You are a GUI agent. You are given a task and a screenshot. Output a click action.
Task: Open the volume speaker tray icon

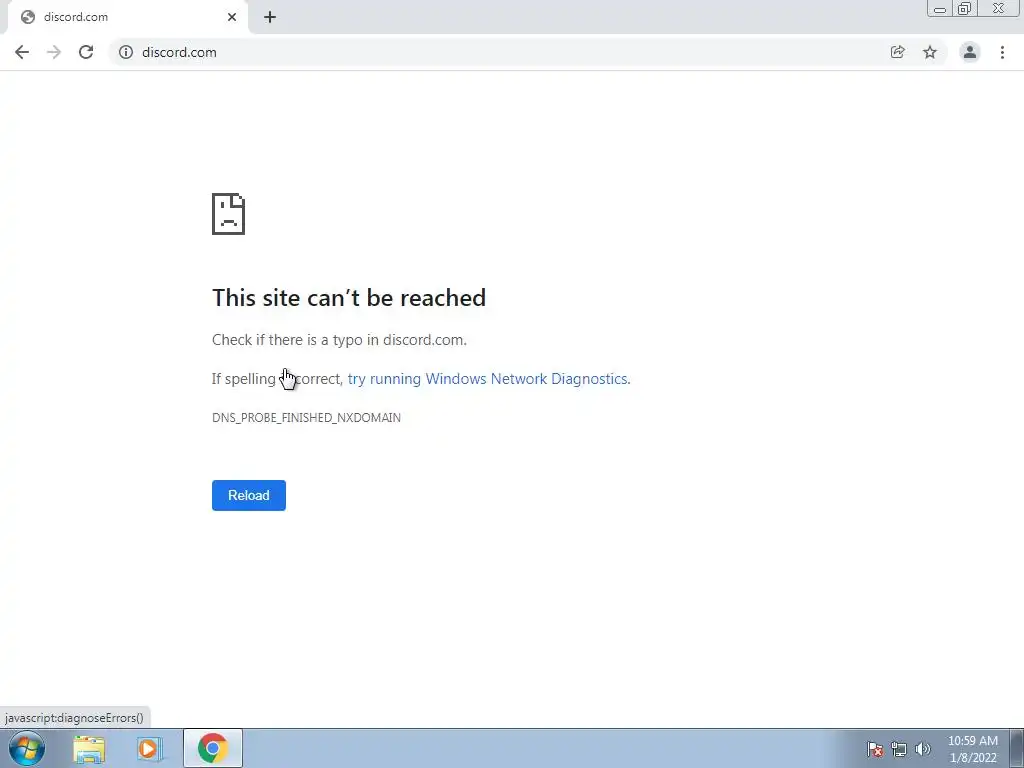click(x=923, y=749)
